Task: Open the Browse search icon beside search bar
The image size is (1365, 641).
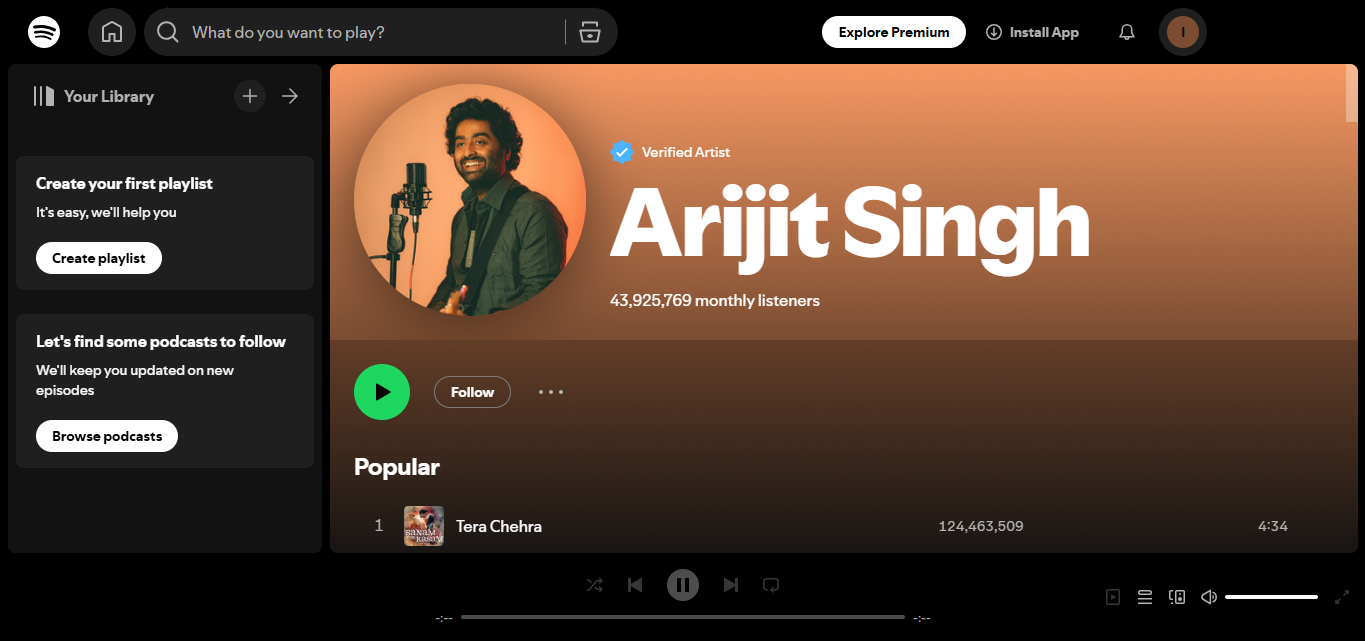Action: 590,31
